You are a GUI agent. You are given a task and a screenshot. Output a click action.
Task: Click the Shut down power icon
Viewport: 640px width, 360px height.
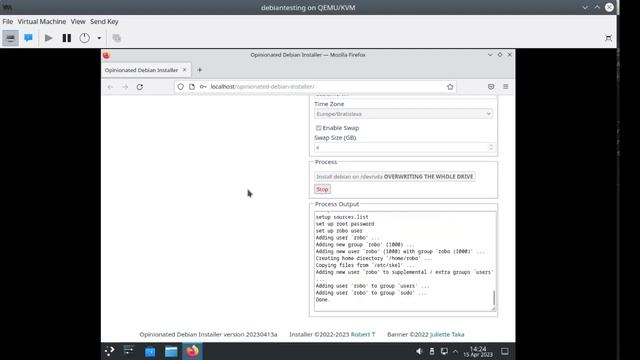(x=84, y=38)
